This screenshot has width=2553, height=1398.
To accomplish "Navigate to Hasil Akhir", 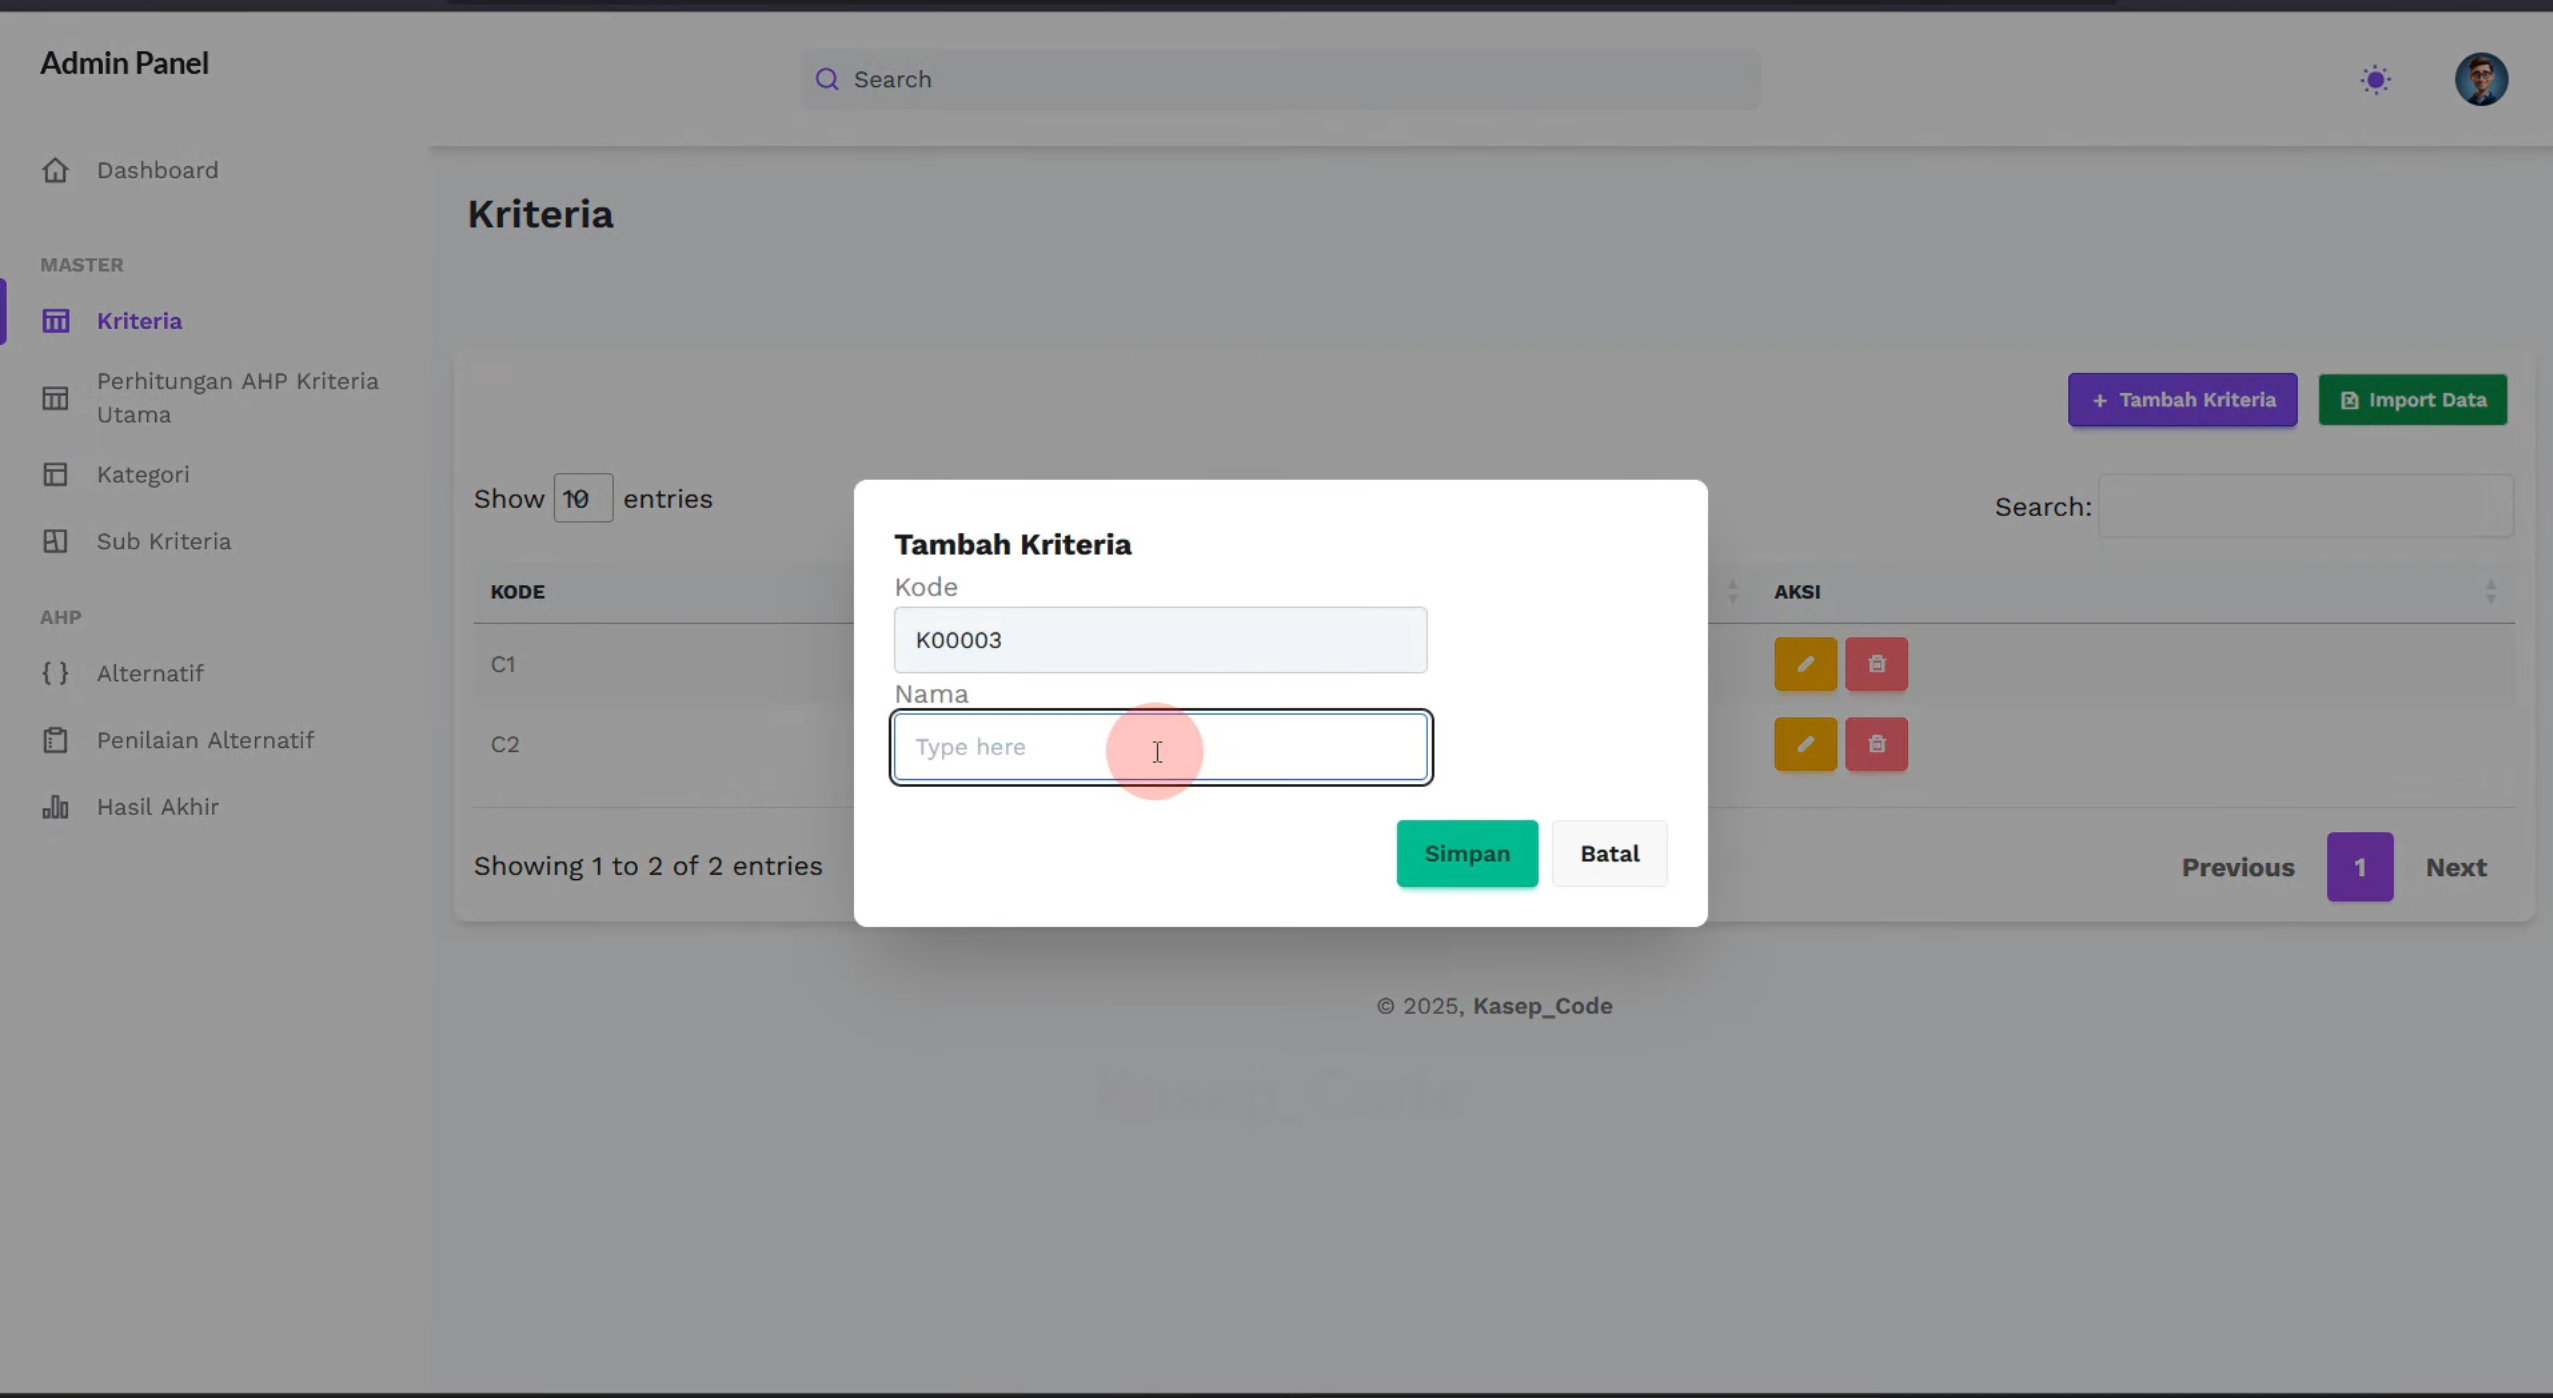I will (x=158, y=807).
